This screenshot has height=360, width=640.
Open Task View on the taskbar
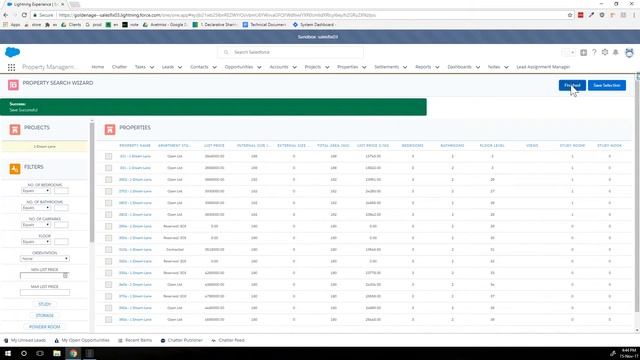[x=40, y=353]
